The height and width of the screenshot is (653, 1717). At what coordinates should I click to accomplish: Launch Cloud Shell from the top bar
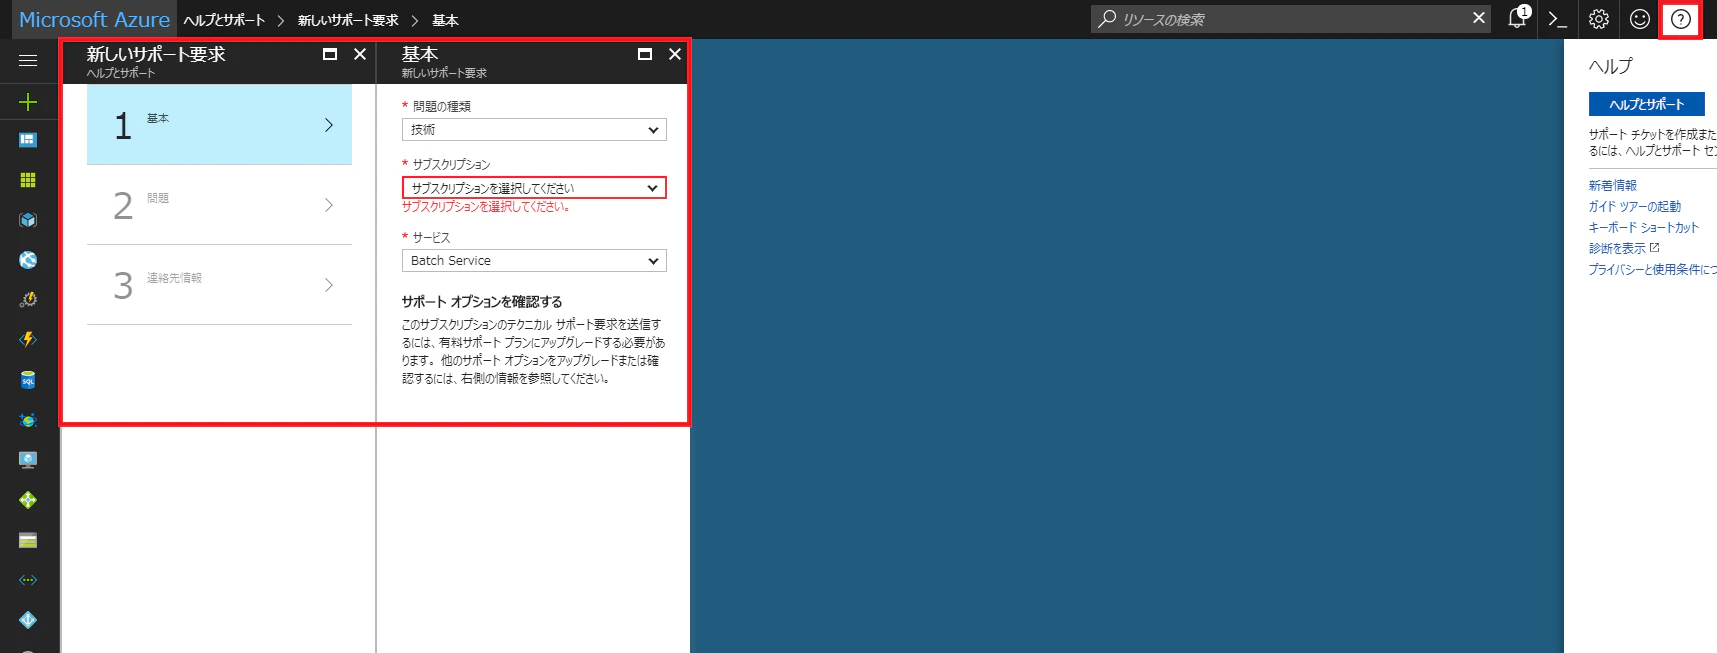pyautogui.click(x=1557, y=19)
